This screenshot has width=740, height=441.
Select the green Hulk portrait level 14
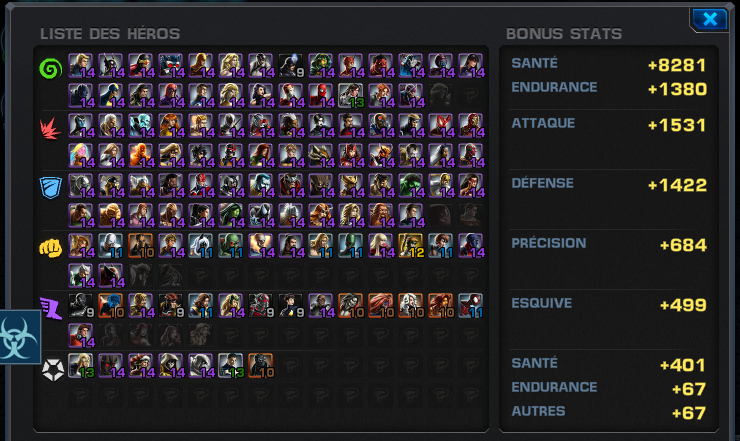[412, 186]
